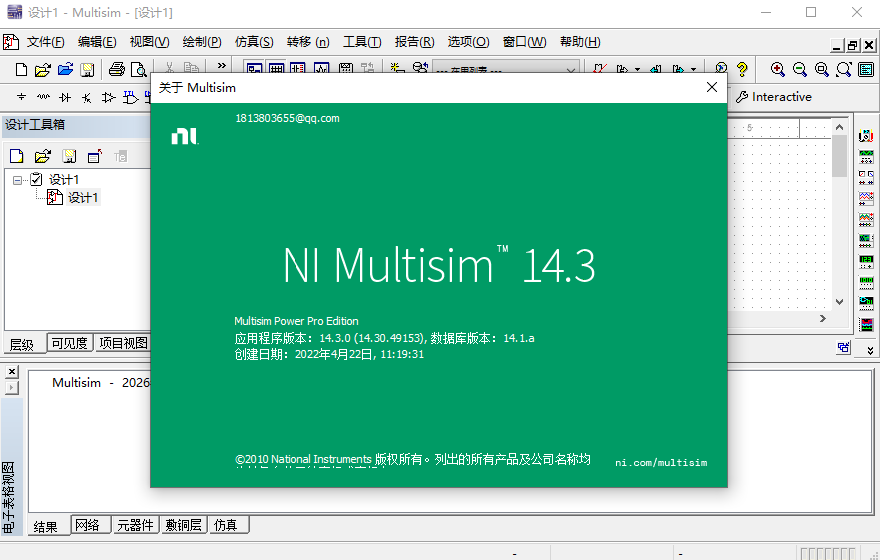Close the spreadsheet view panel
The width and height of the screenshot is (880, 560).
pos(12,371)
